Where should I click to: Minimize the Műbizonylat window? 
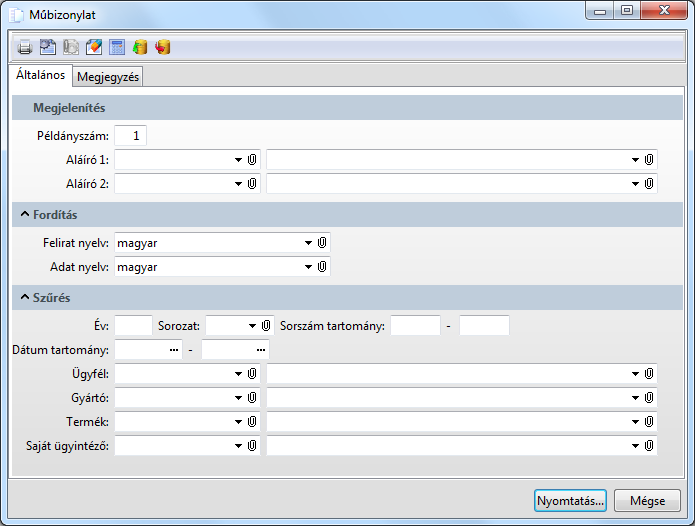[600, 10]
